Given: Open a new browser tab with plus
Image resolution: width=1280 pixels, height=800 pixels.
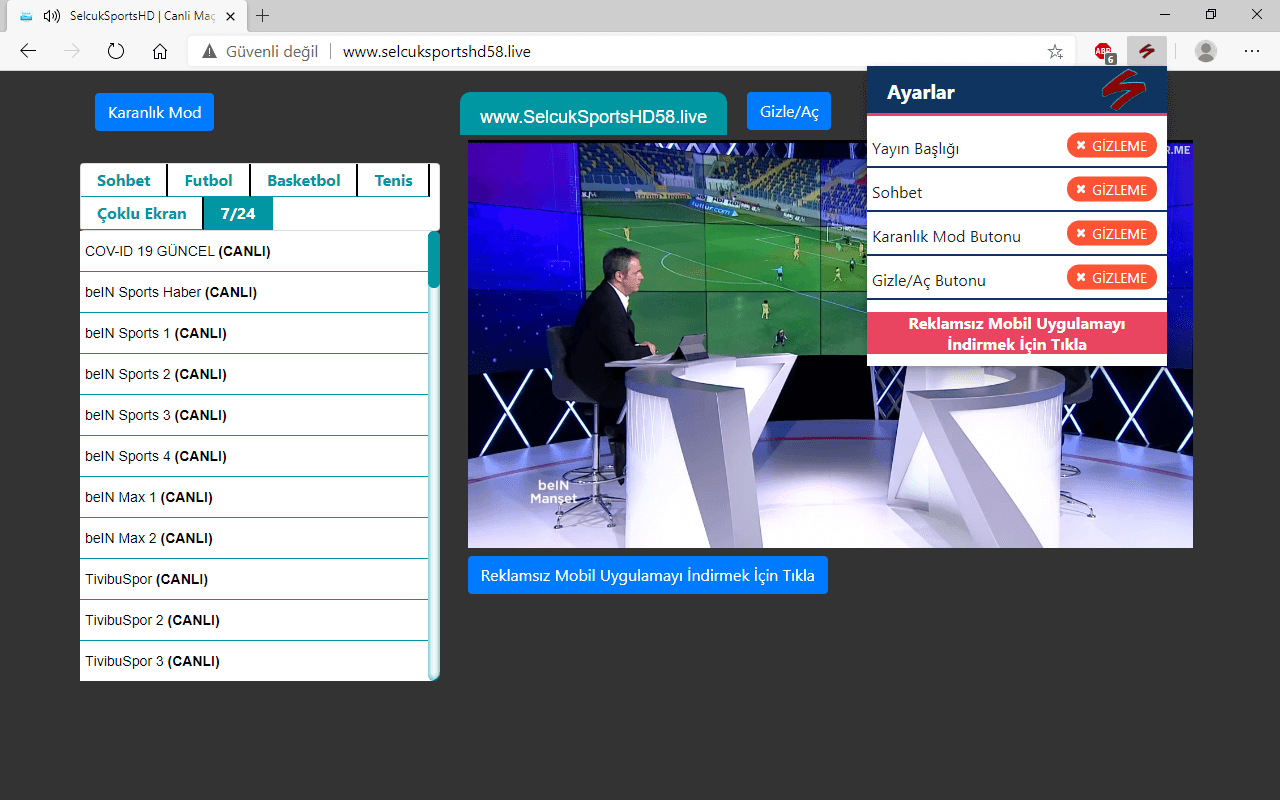Looking at the screenshot, I should tap(263, 16).
